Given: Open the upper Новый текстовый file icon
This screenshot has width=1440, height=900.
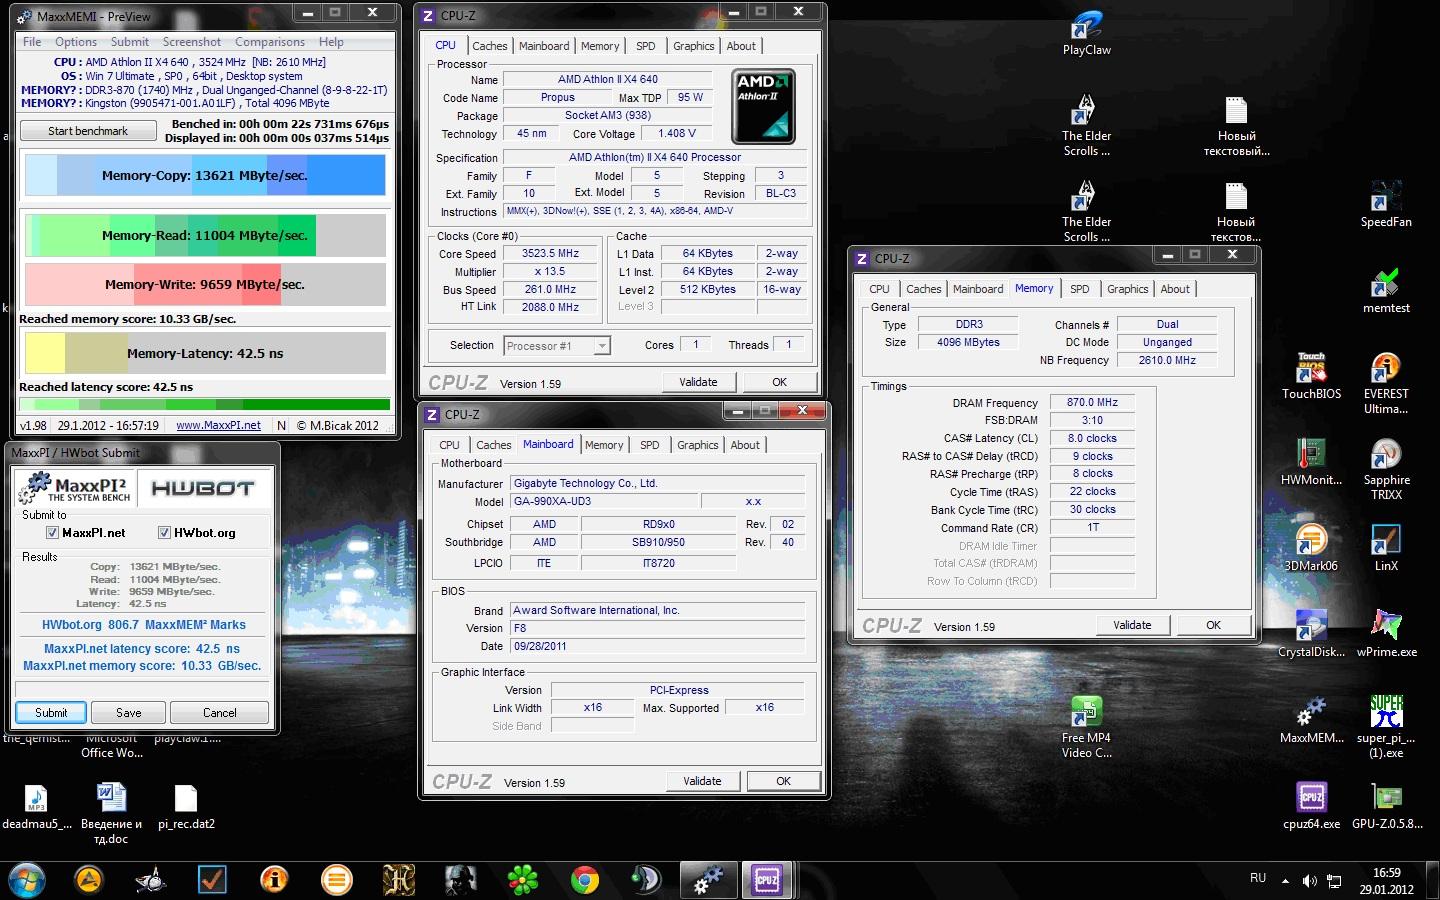Looking at the screenshot, I should 1236,125.
